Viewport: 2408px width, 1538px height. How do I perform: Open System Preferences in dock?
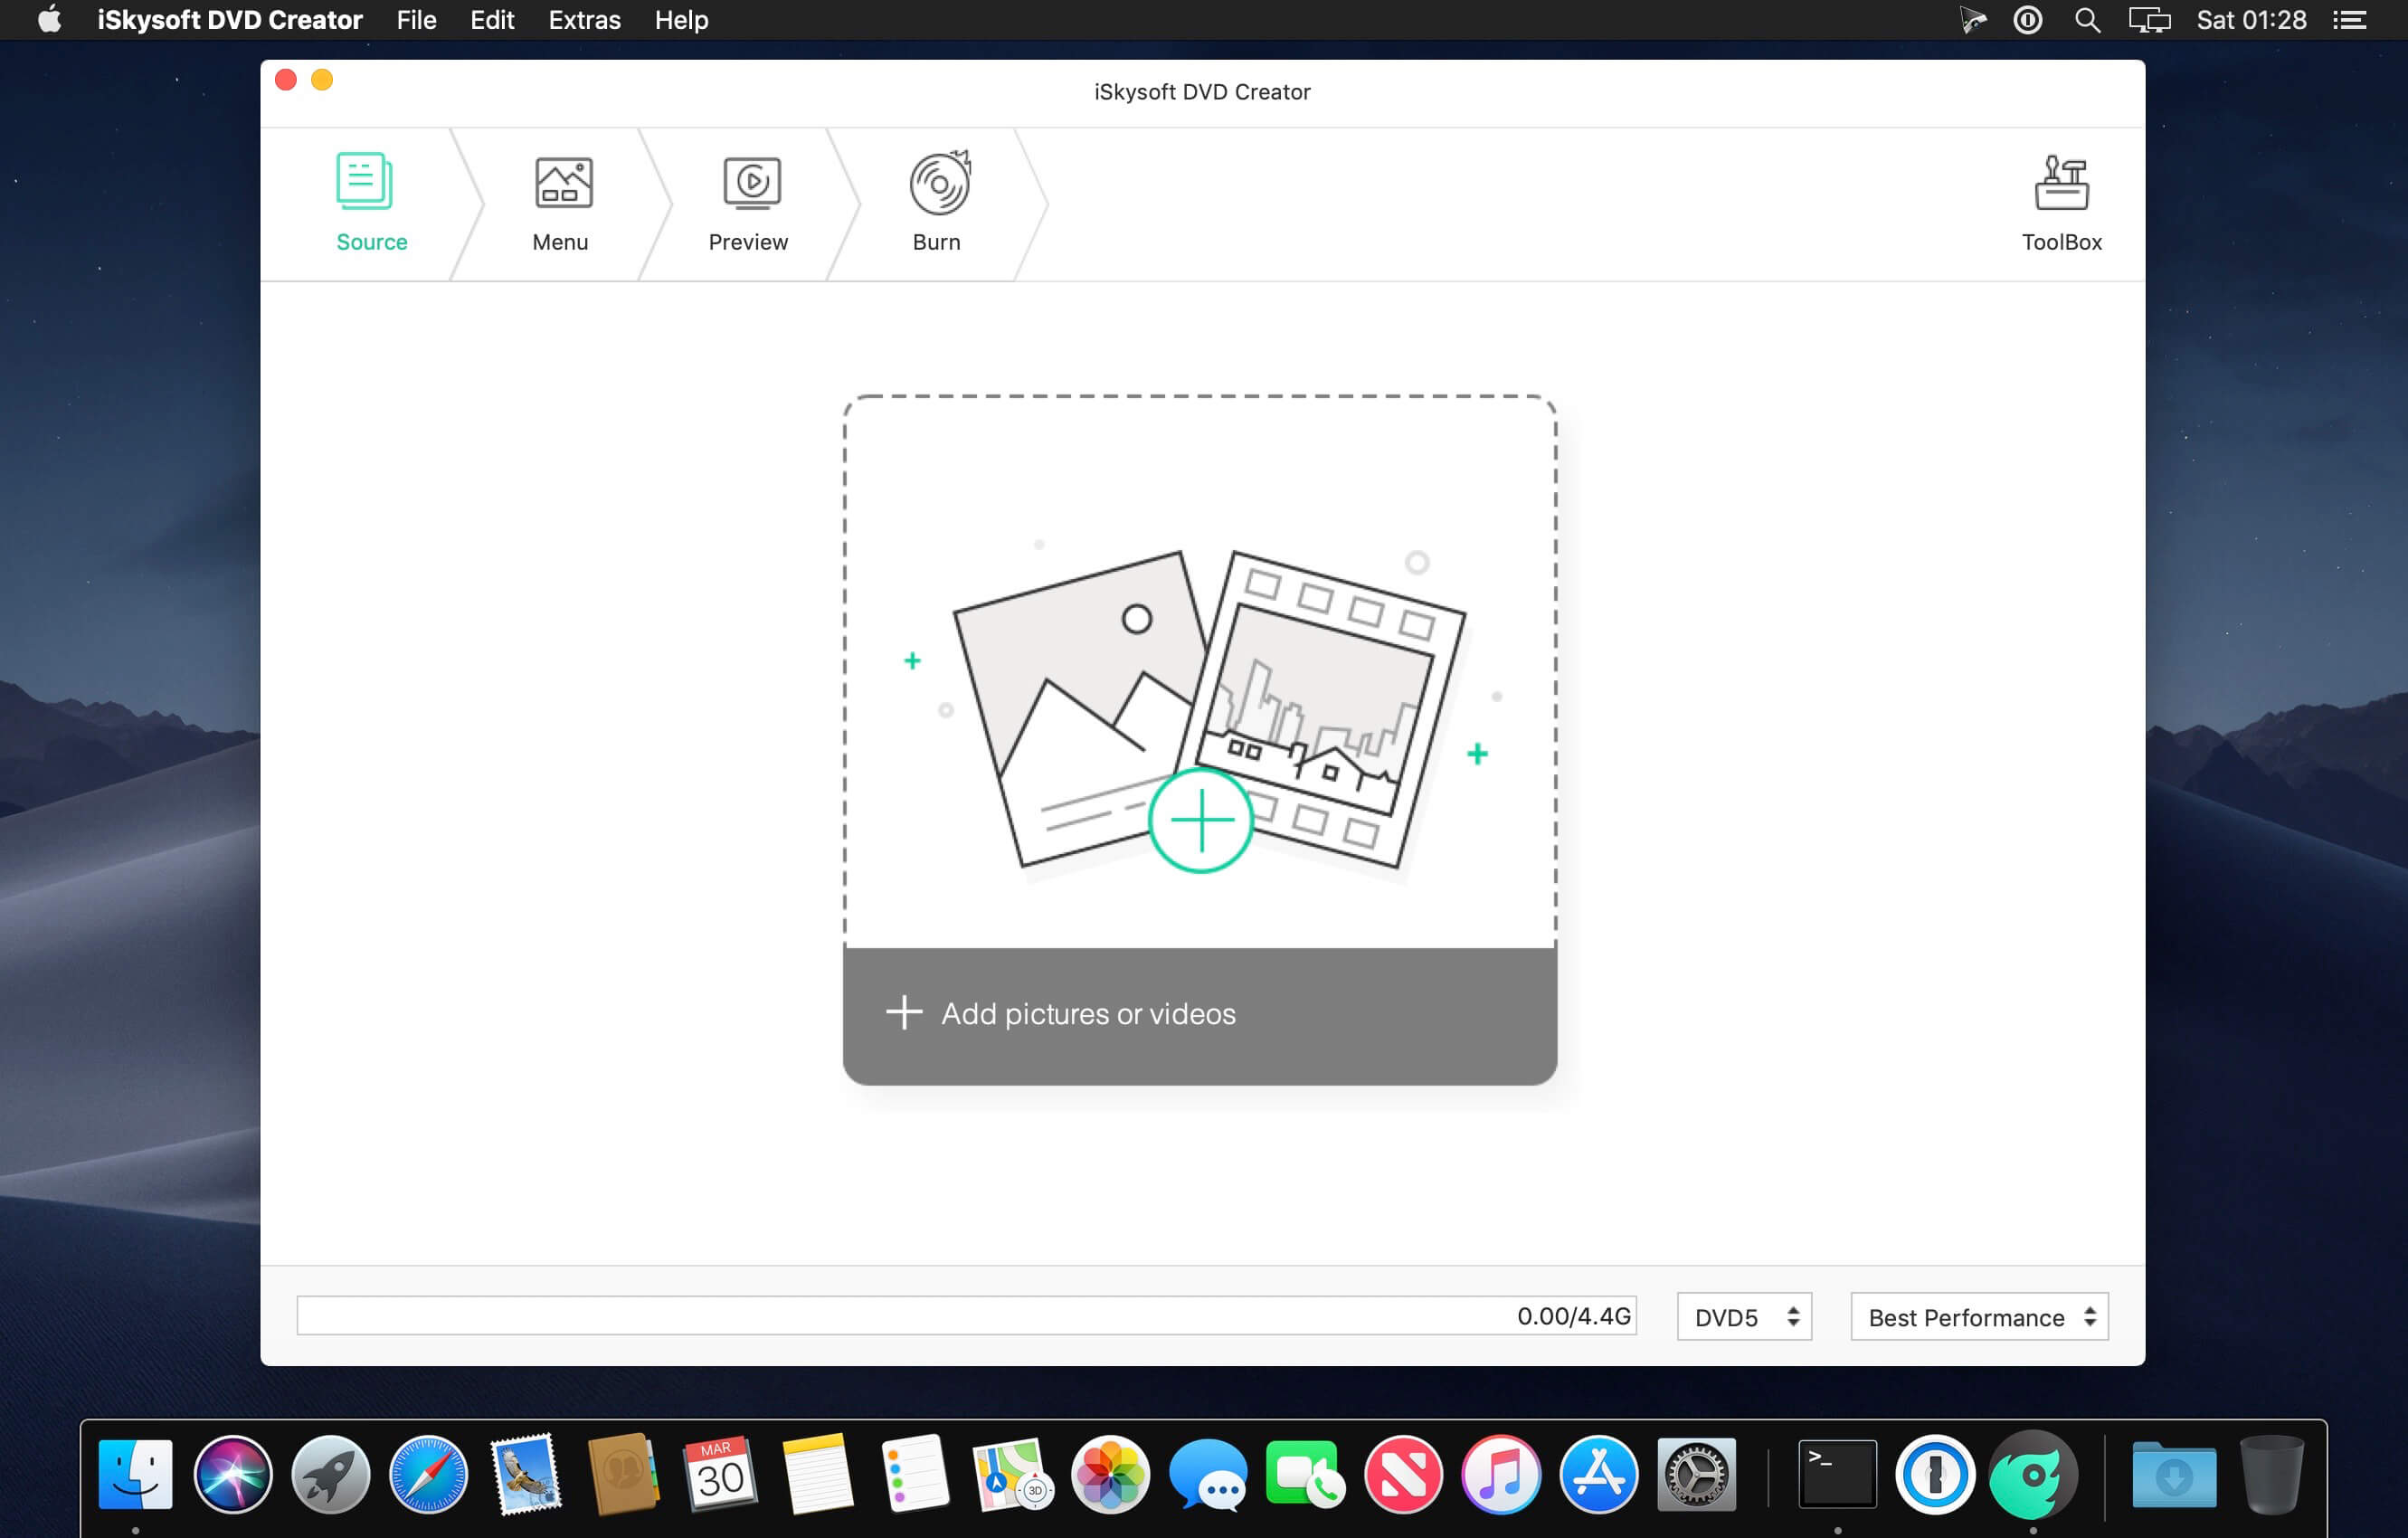(x=1696, y=1474)
